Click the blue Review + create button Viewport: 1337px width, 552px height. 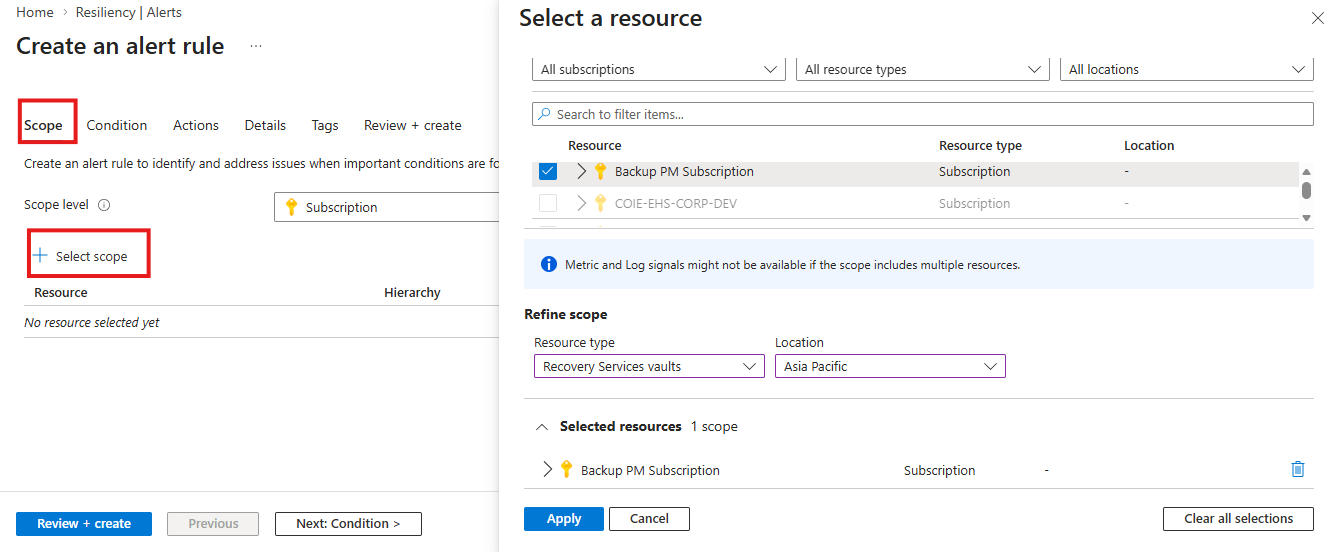click(x=84, y=524)
